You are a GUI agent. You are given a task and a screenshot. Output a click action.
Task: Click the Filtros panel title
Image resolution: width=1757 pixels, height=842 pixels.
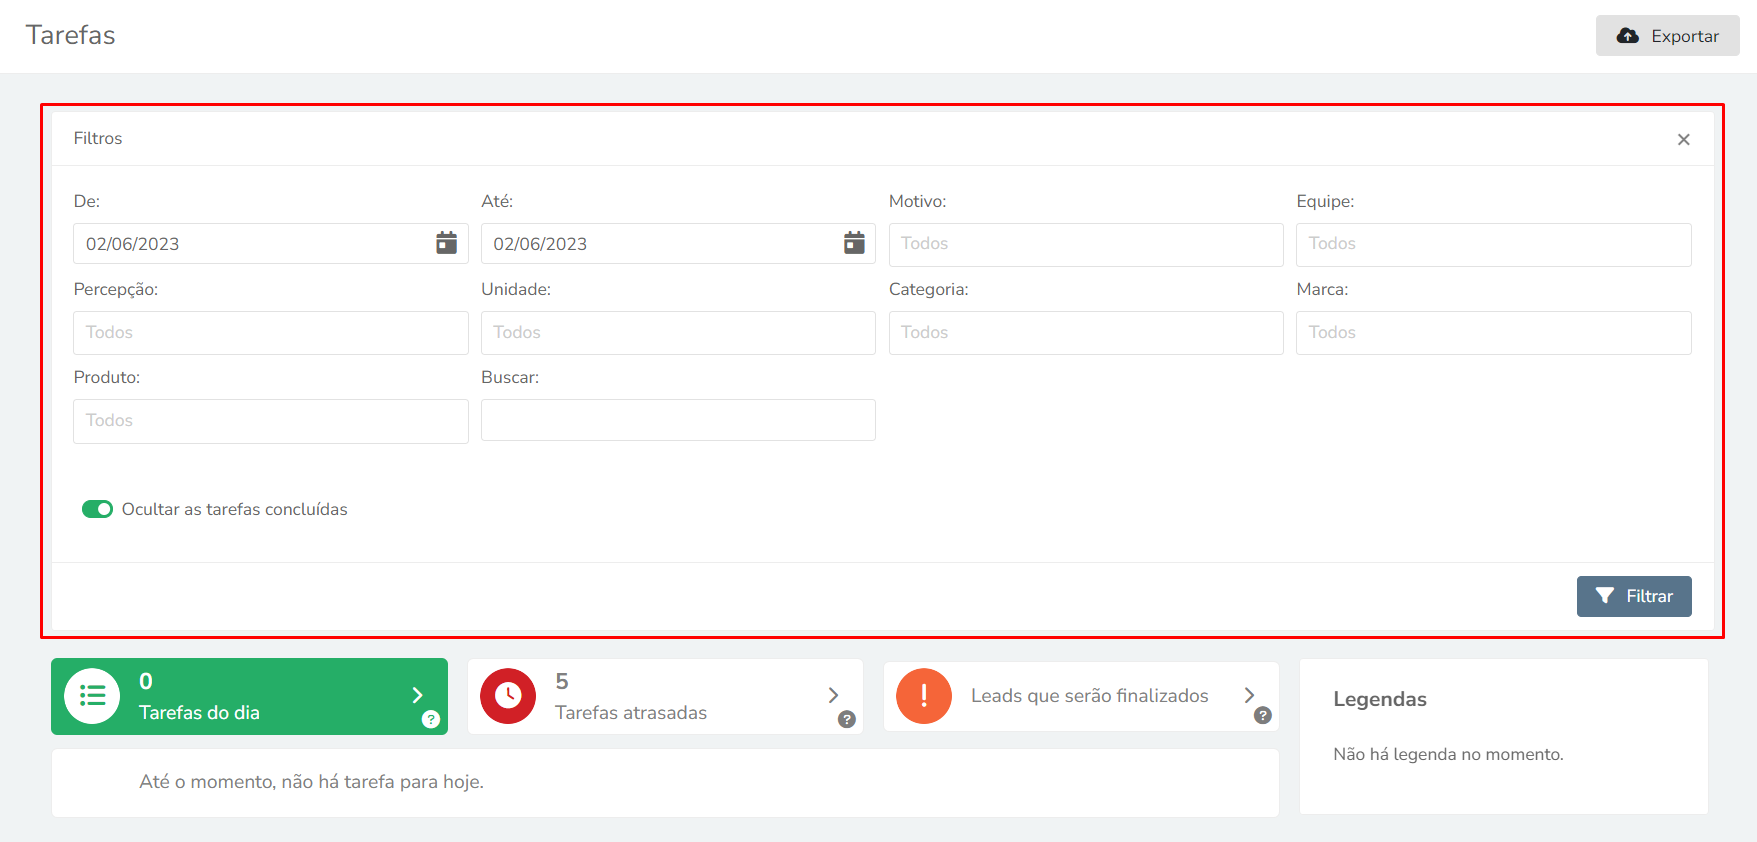[x=98, y=138]
